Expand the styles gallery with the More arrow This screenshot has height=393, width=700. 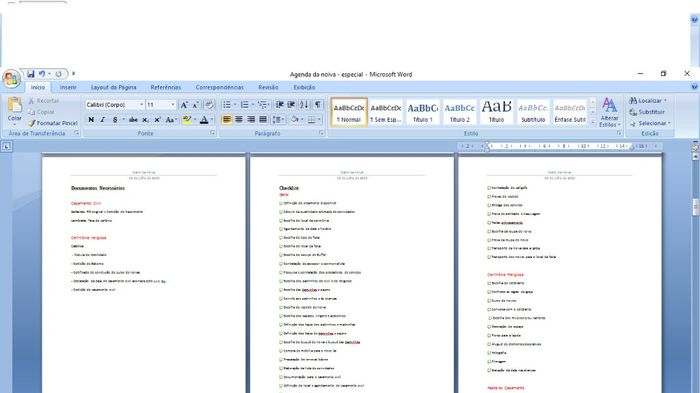click(592, 122)
